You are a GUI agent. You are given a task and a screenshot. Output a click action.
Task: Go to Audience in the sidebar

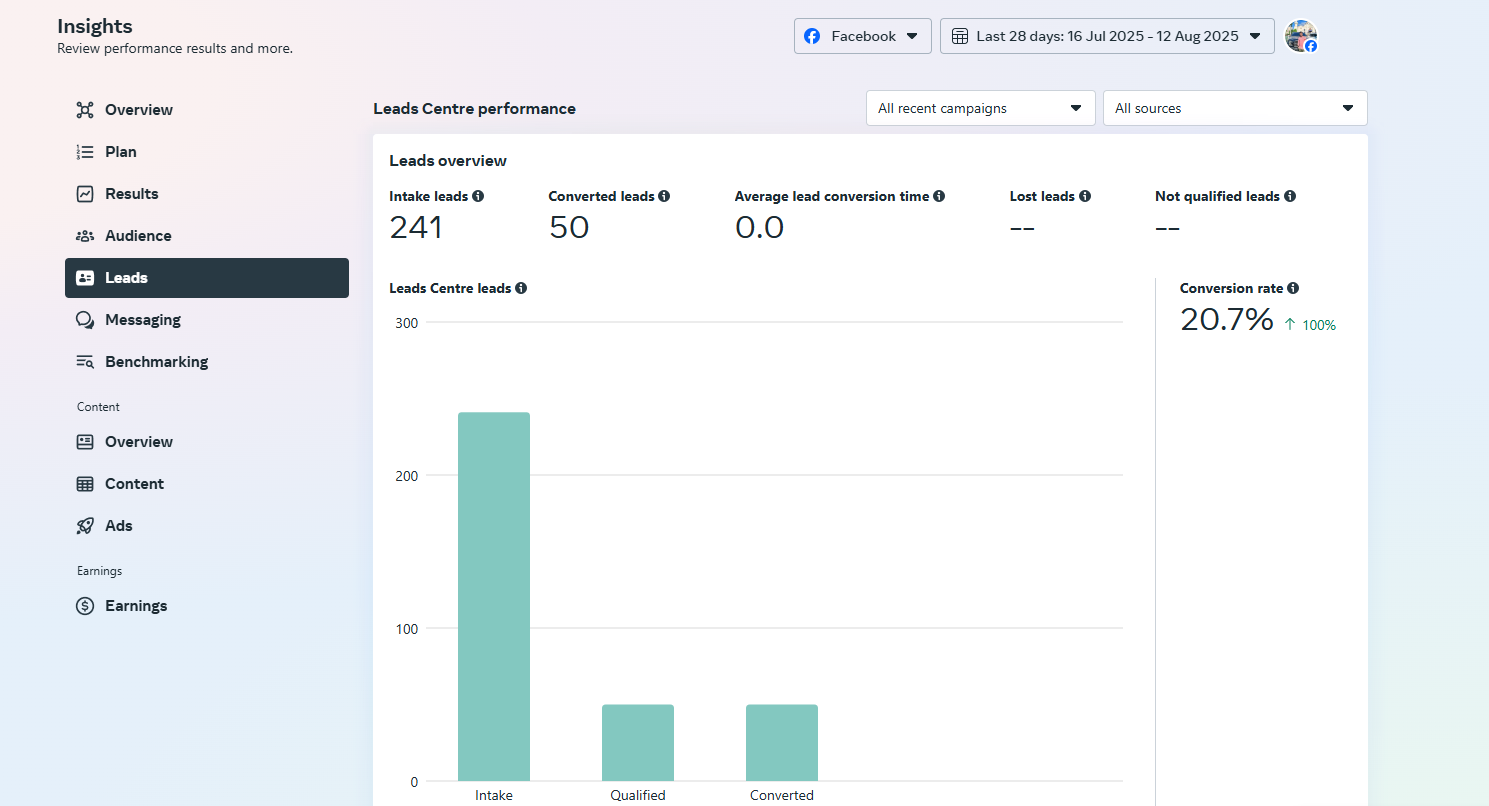click(x=138, y=236)
